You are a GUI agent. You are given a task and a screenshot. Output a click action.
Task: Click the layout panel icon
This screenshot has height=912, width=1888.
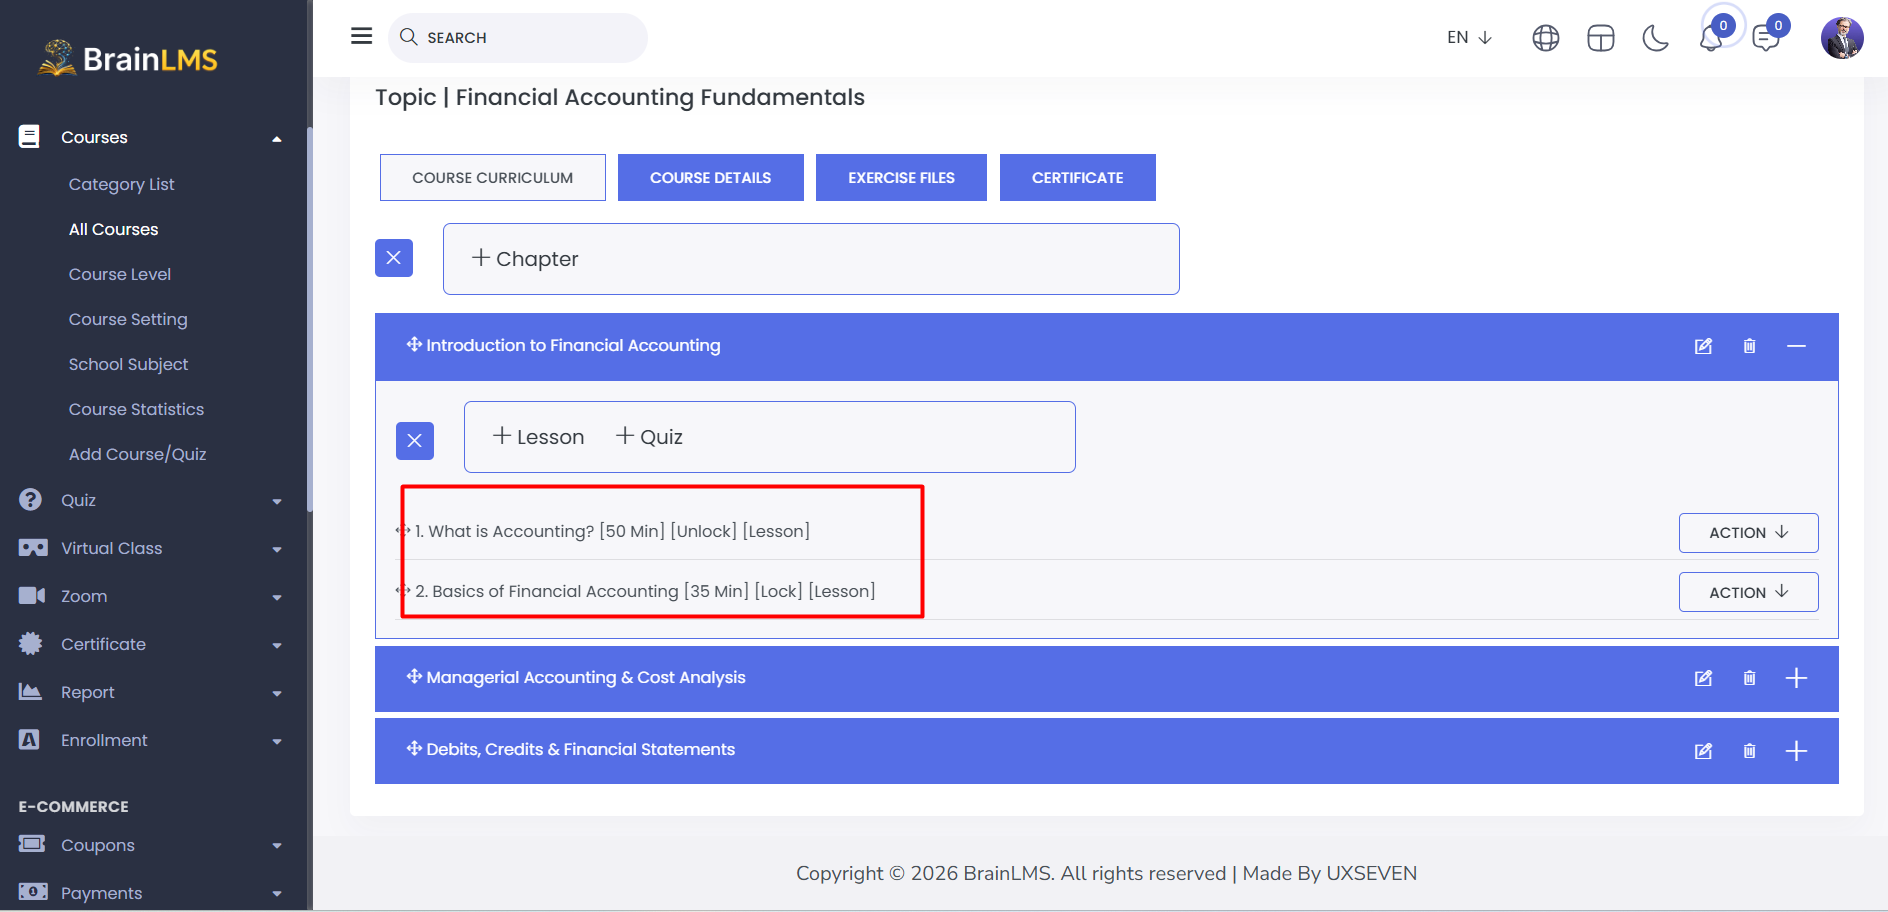[1600, 38]
